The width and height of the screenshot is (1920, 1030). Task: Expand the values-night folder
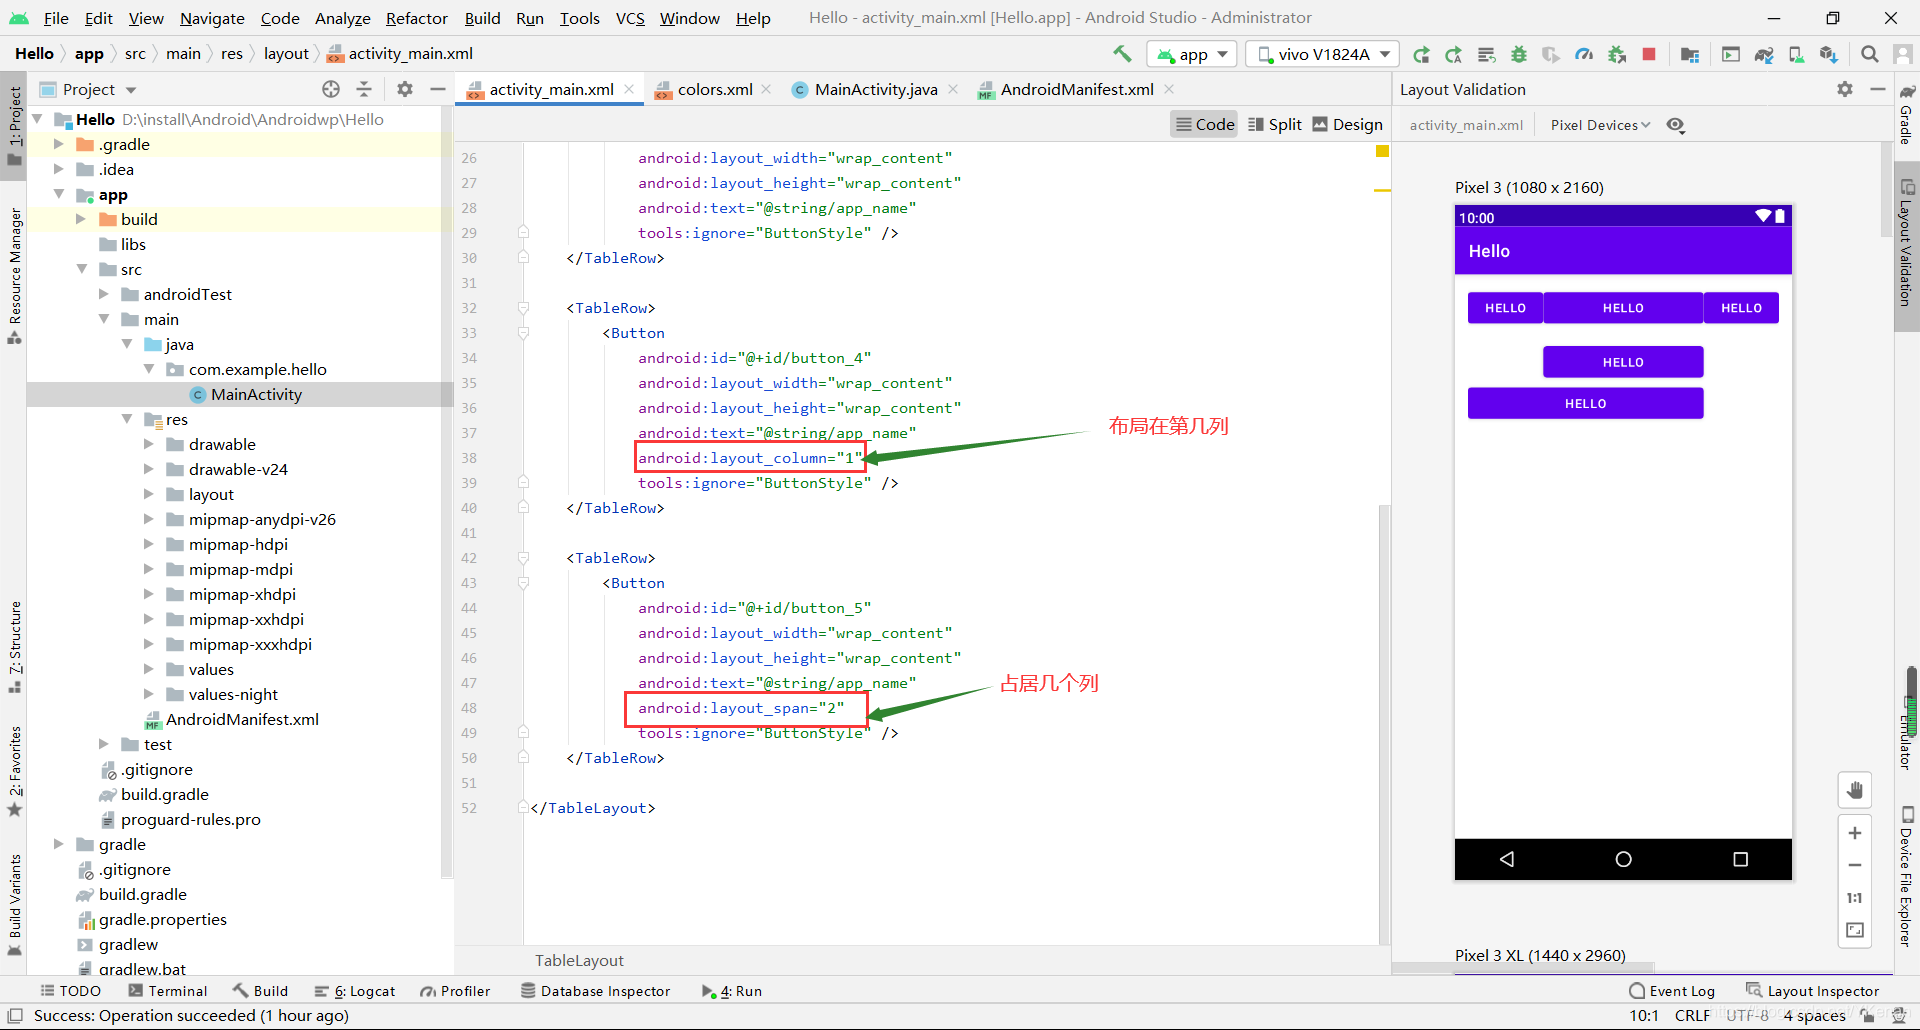click(148, 694)
